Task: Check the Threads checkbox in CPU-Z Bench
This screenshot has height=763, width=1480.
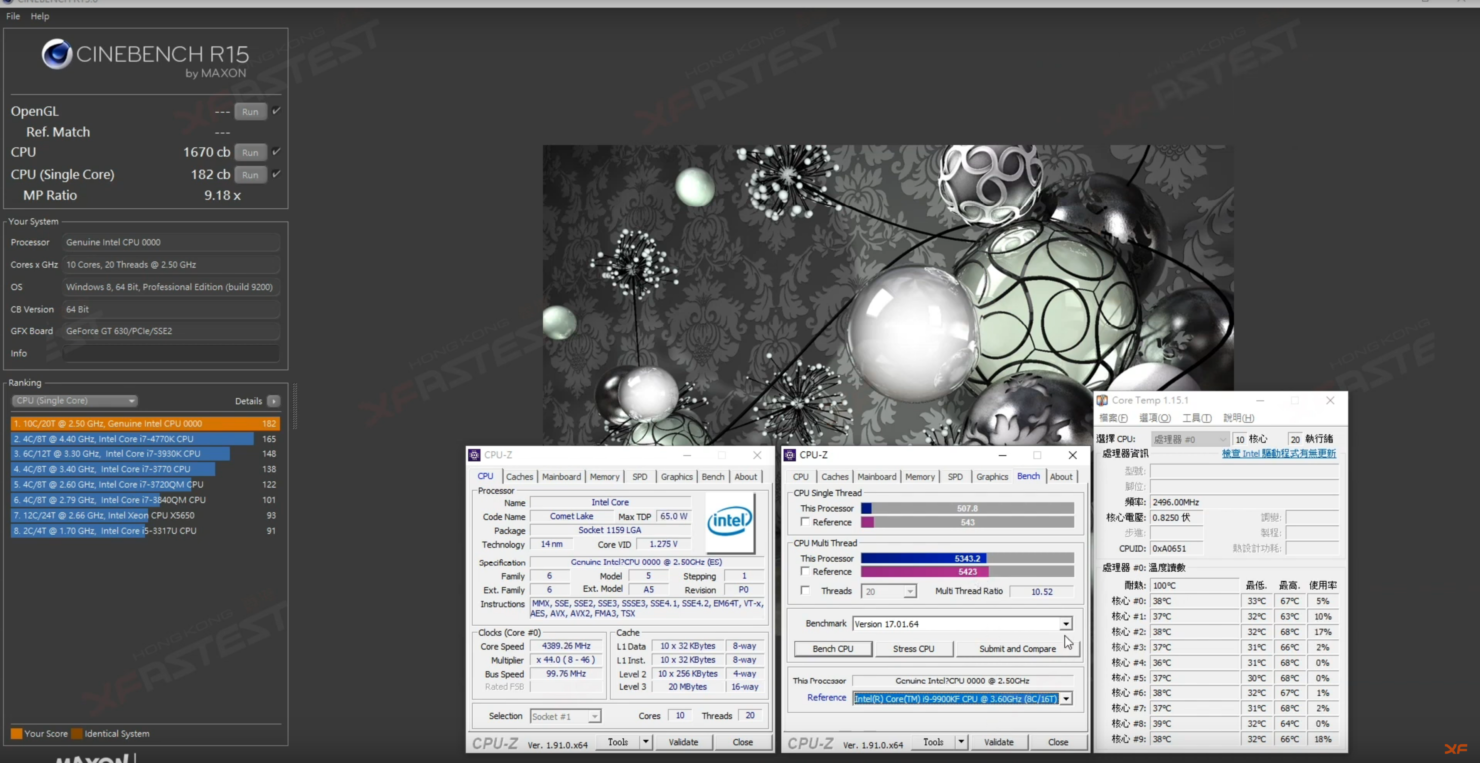Action: [x=805, y=591]
